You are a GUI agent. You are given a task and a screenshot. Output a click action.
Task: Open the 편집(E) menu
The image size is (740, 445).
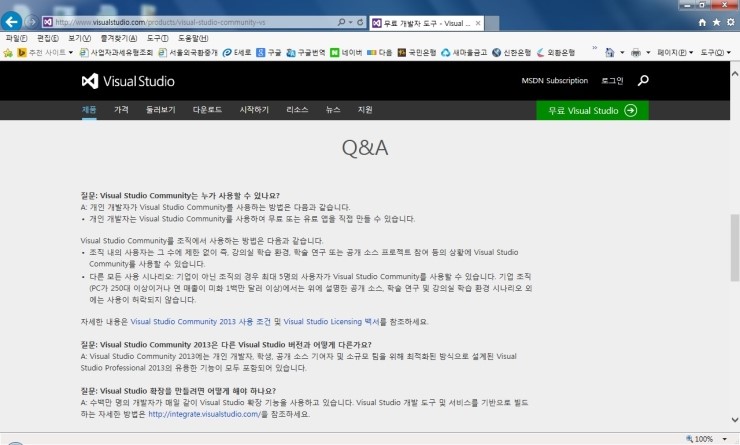tap(48, 38)
